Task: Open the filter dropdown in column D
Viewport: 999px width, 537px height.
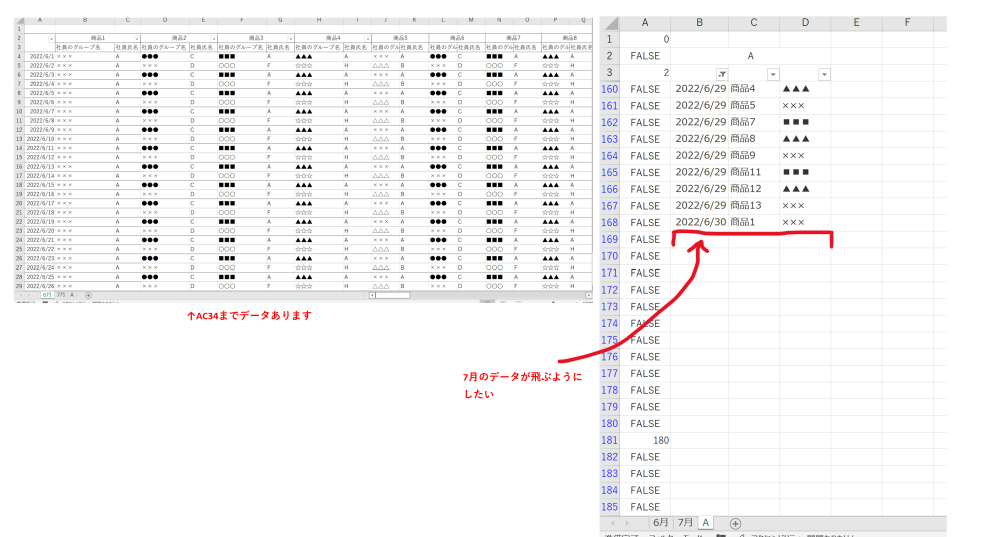Action: [824, 75]
